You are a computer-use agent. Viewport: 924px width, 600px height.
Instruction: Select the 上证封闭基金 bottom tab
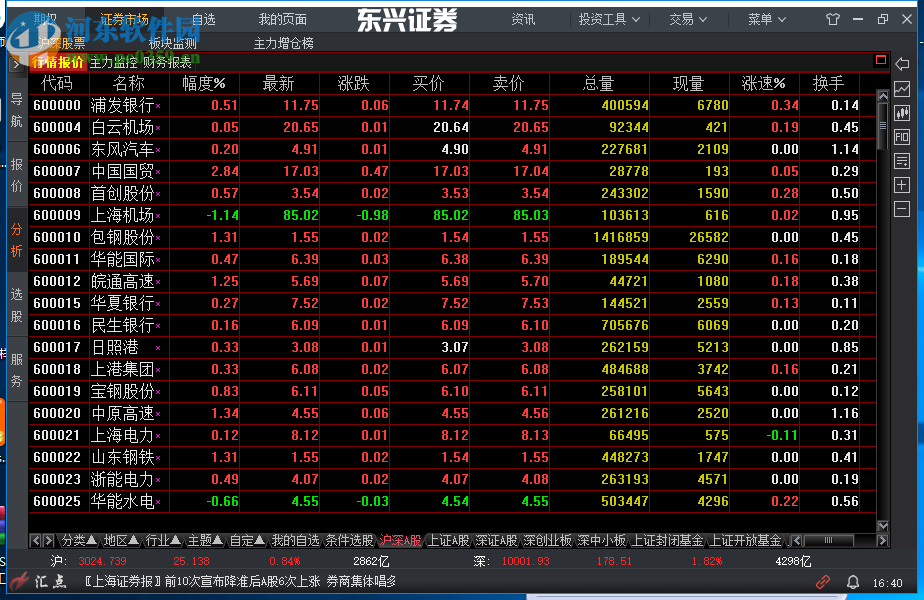[667, 540]
